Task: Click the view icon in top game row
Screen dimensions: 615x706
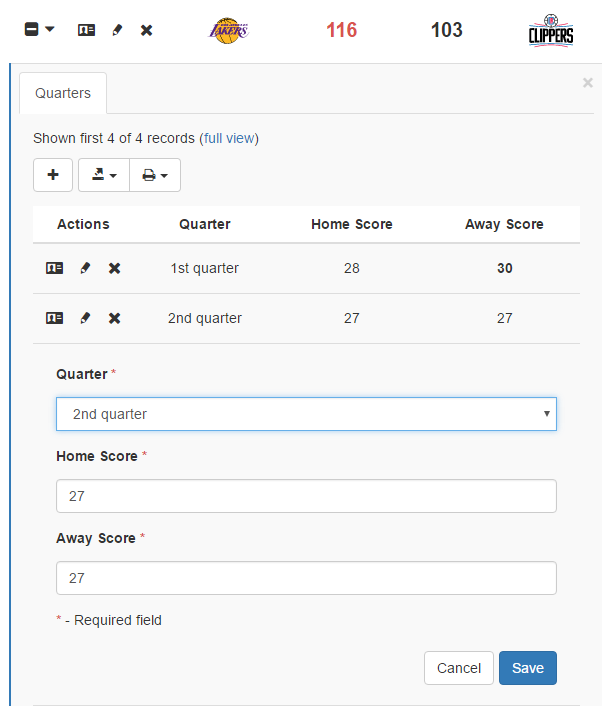Action: coord(86,30)
